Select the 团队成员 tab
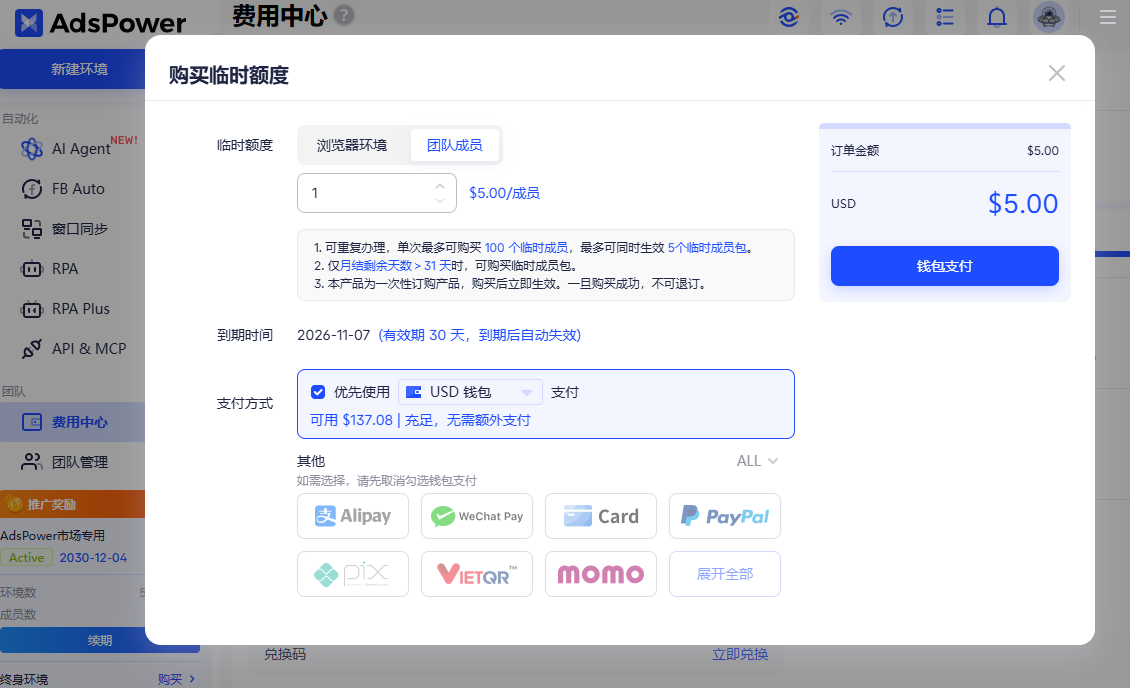The width and height of the screenshot is (1130, 688). point(455,145)
